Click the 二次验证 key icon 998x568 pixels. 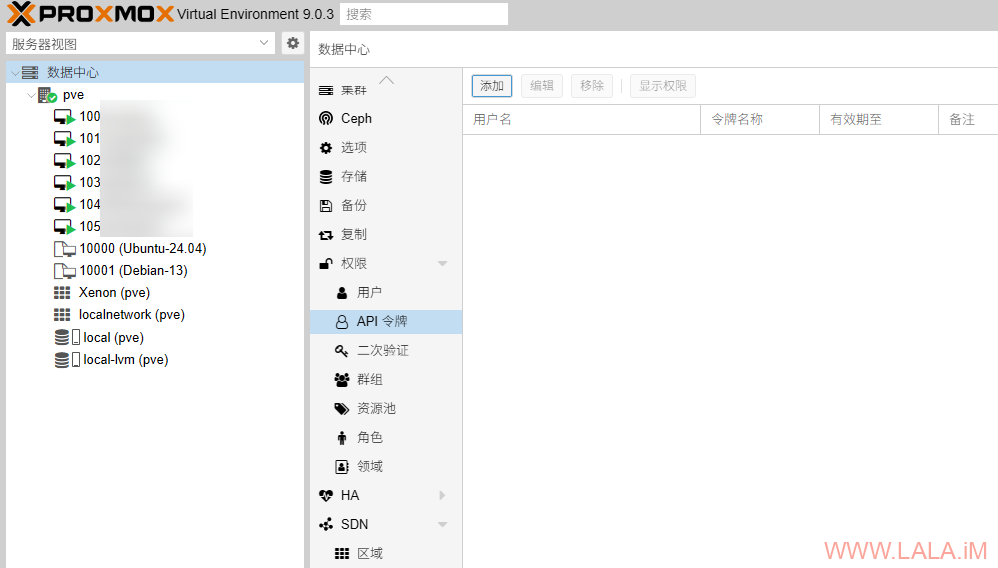[x=342, y=351]
